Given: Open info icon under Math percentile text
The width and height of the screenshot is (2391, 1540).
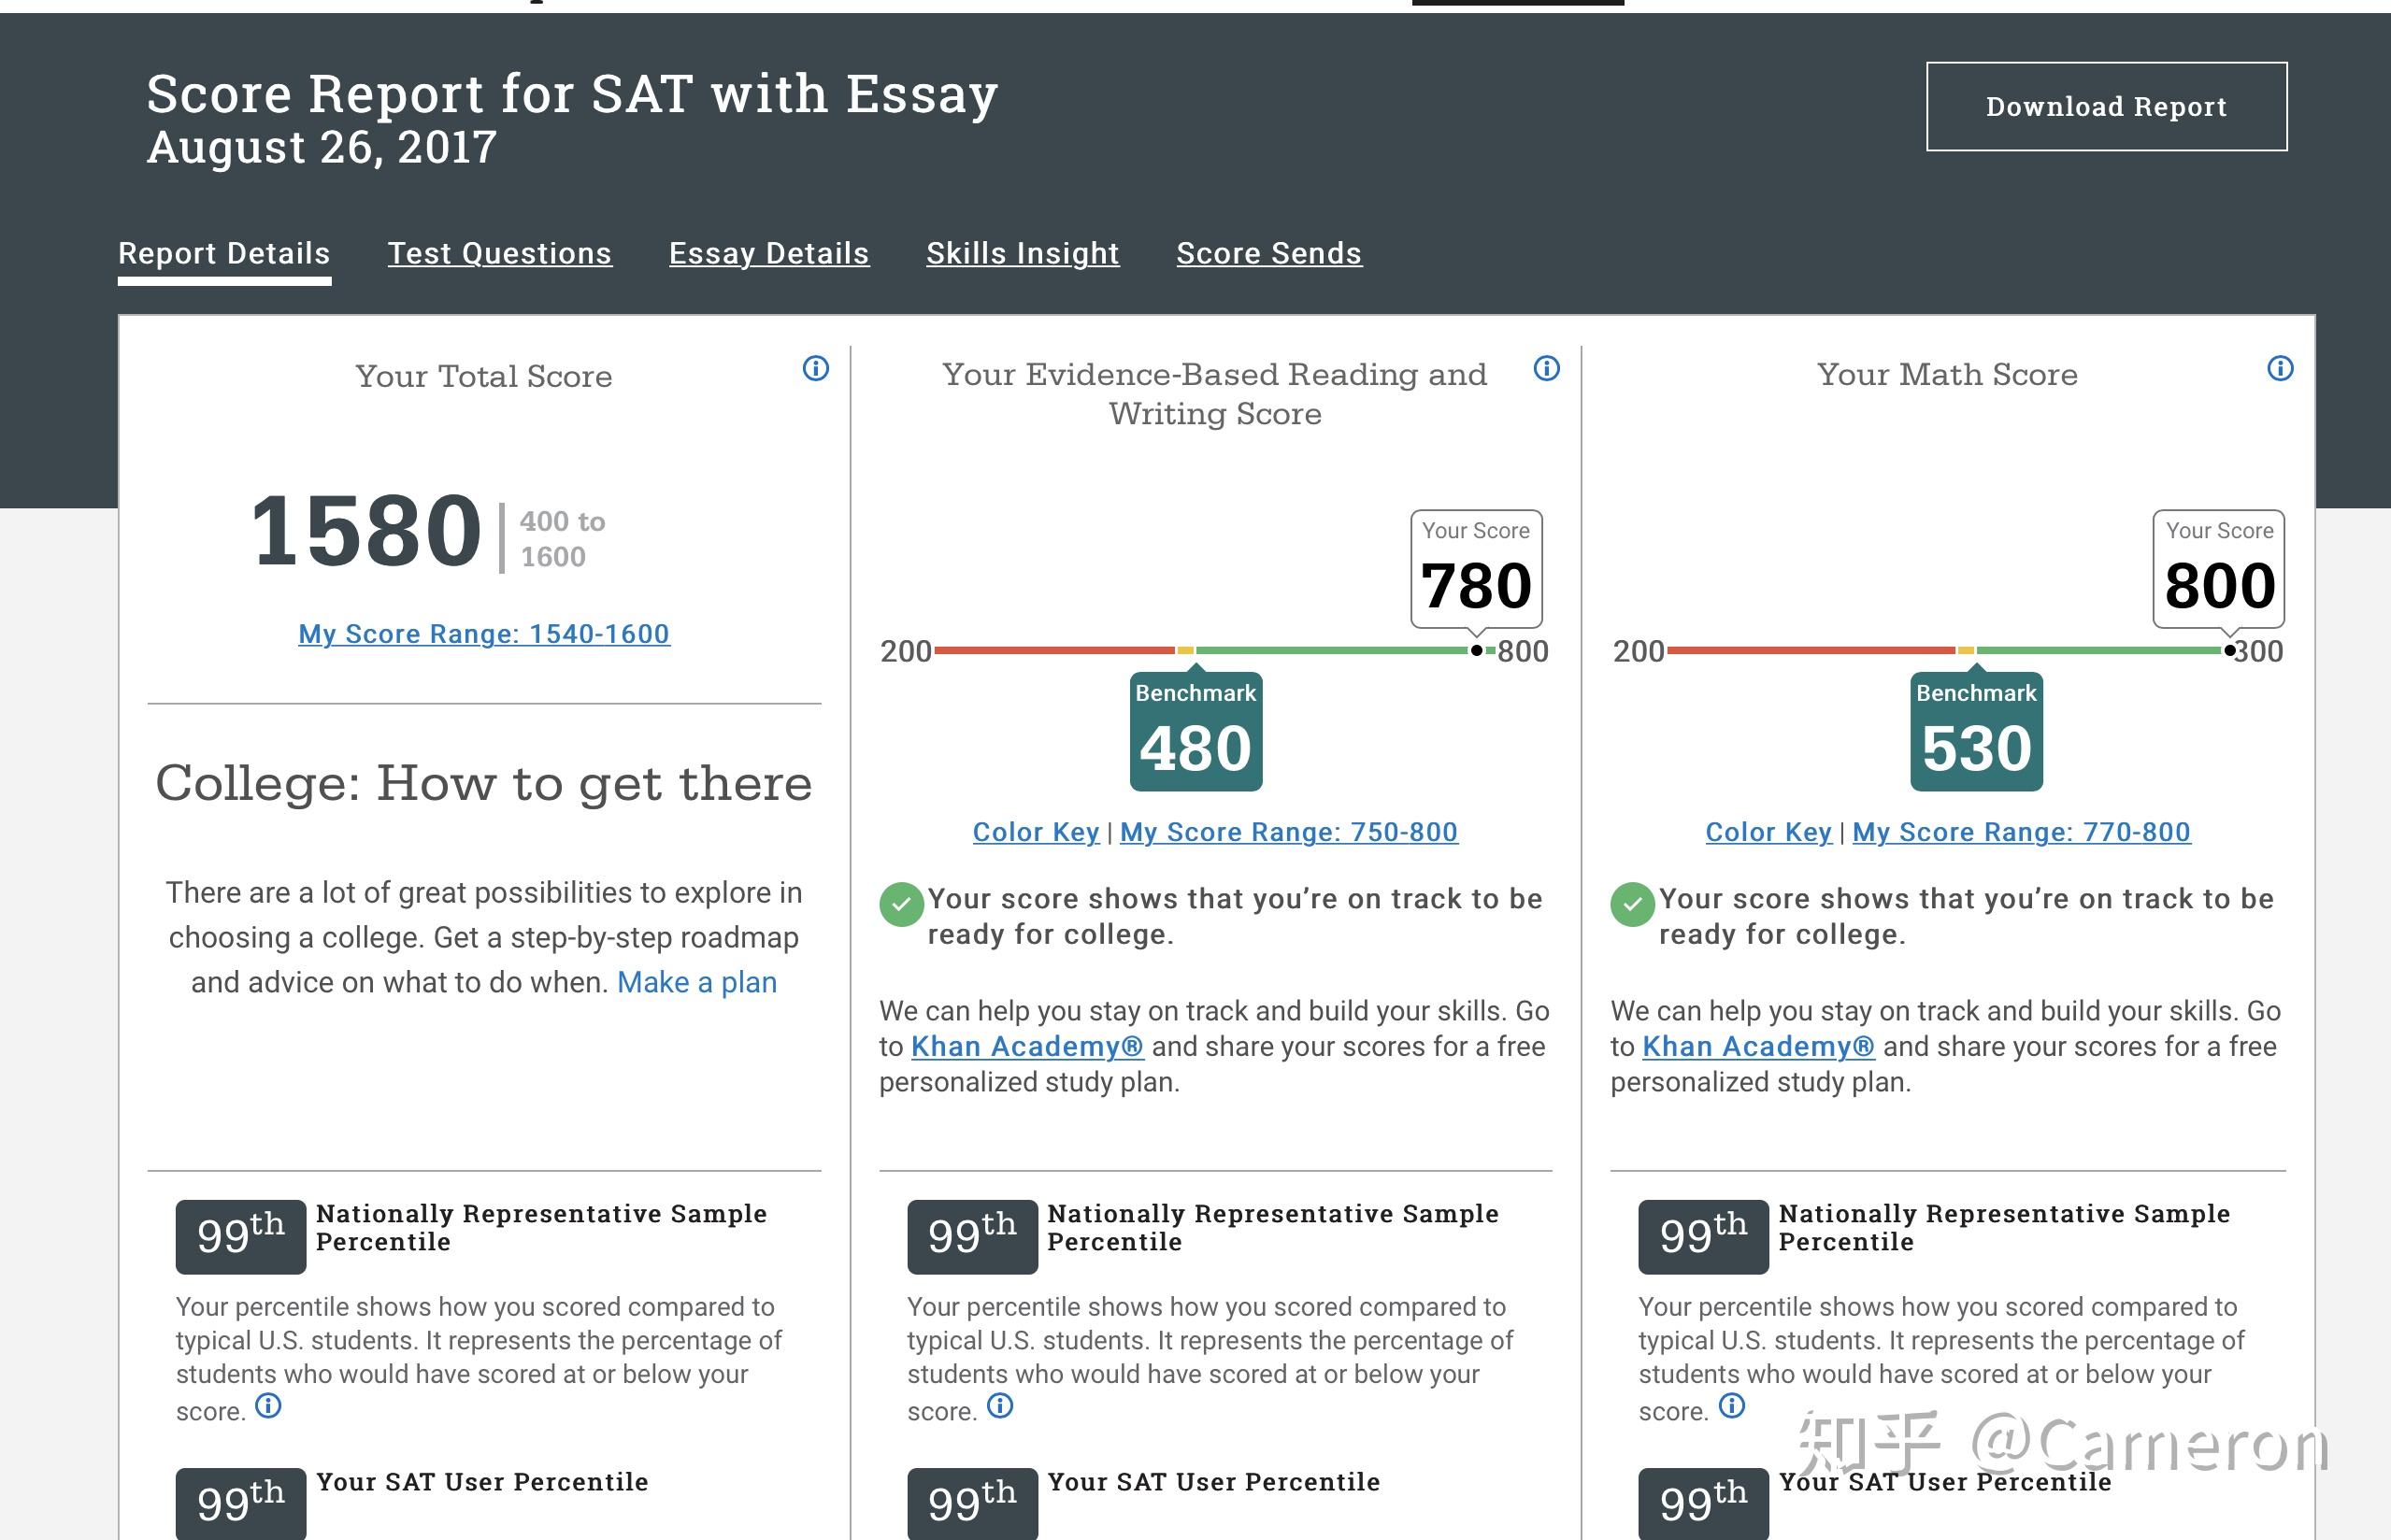Looking at the screenshot, I should pyautogui.click(x=1732, y=1406).
